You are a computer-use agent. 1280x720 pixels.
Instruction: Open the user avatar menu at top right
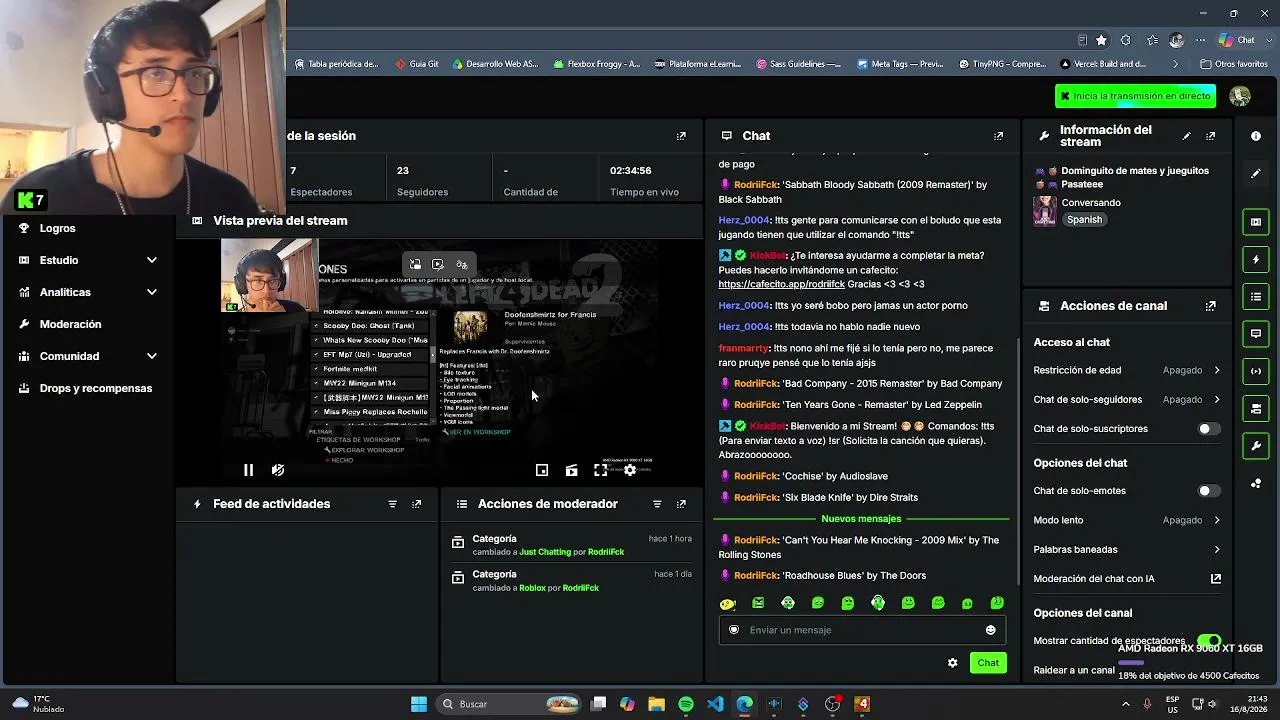click(x=1240, y=96)
